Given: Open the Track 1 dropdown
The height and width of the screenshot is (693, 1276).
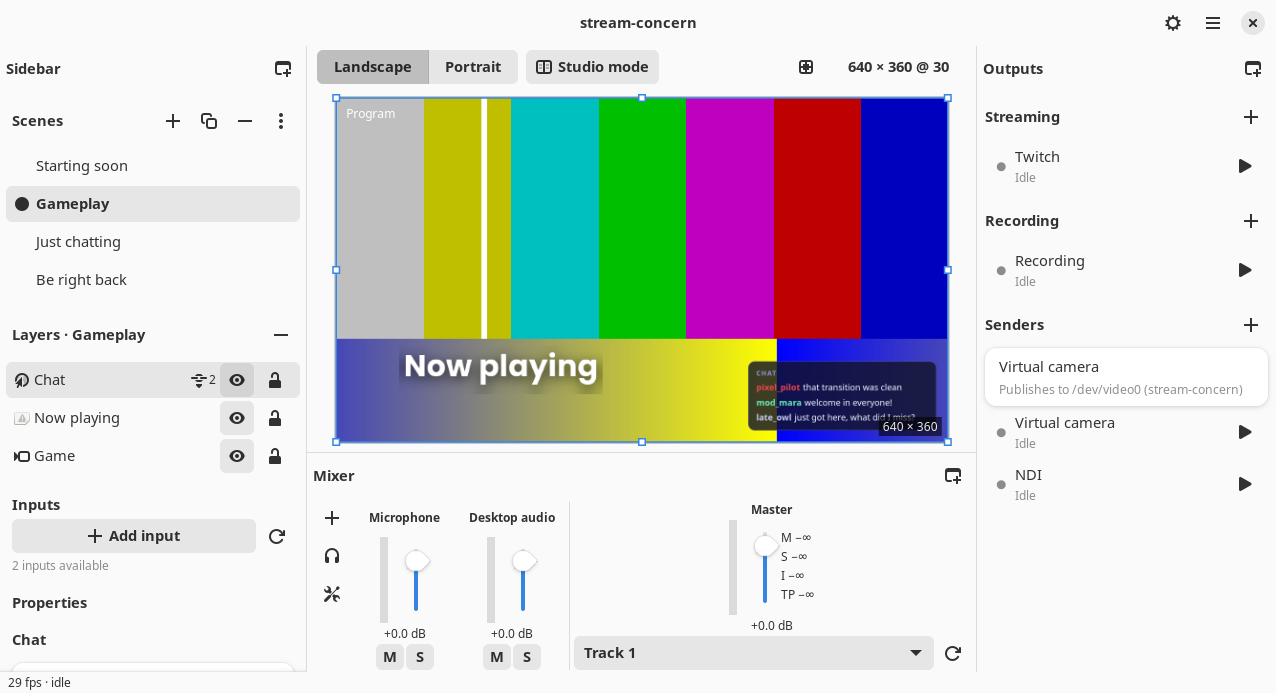Looking at the screenshot, I should click(754, 653).
